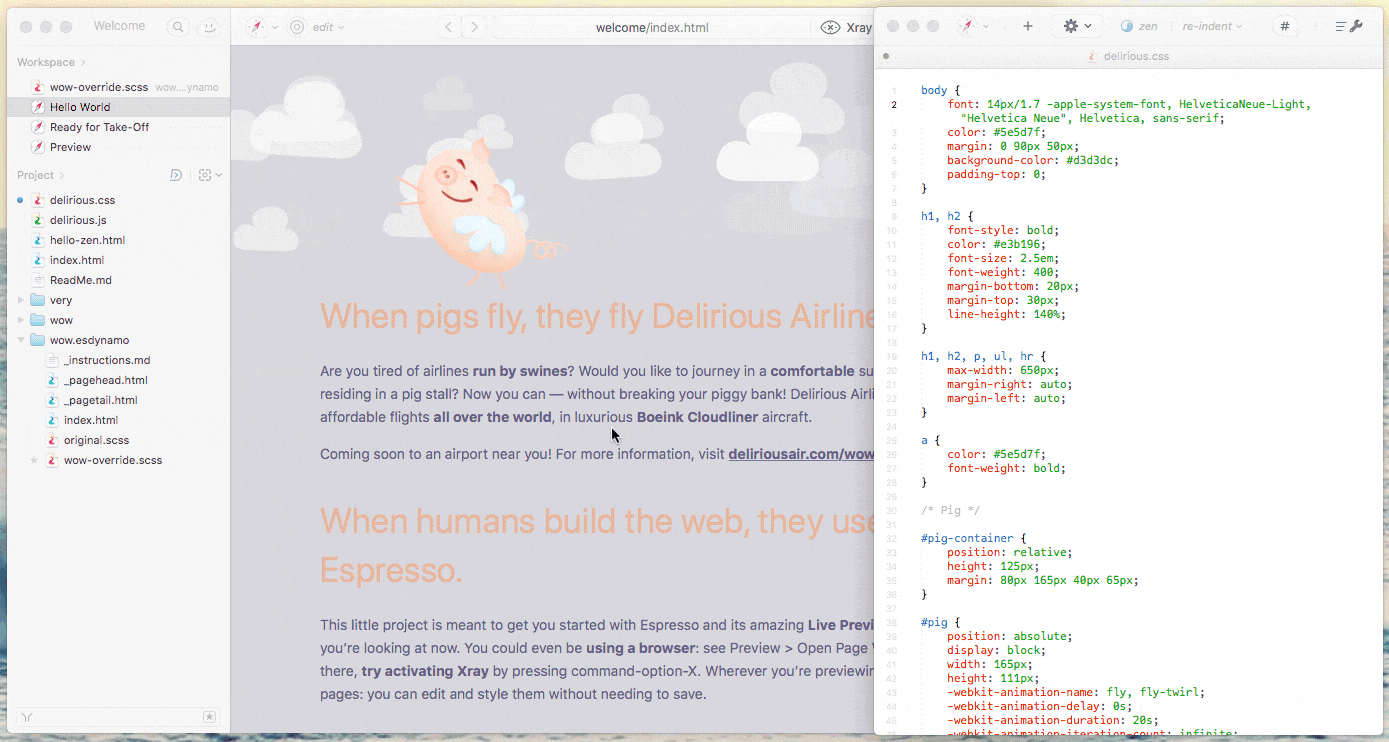Click the '#pig-container {' line in the editor
Screen dimensions: 1389x742
tap(973, 538)
